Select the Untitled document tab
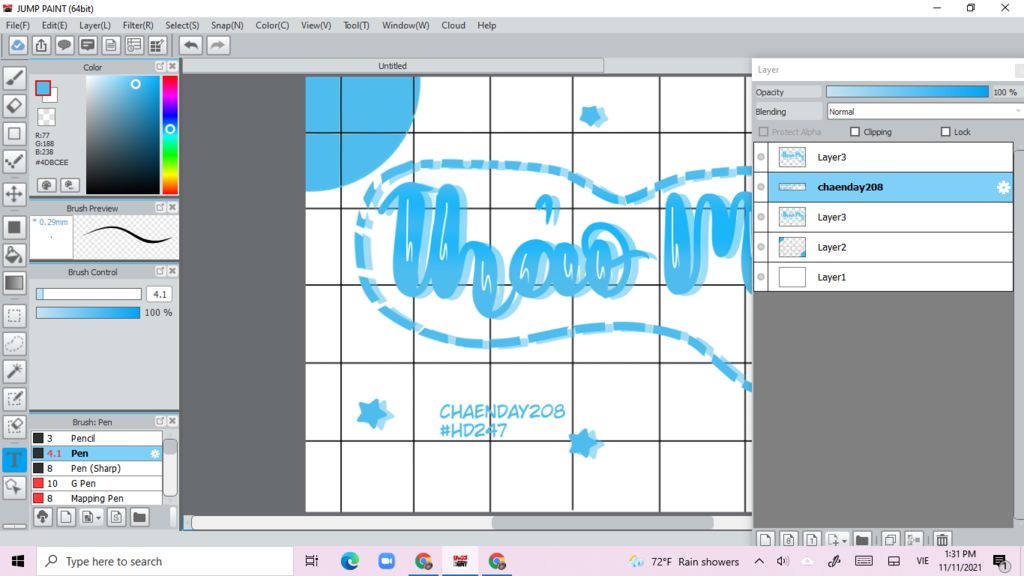This screenshot has width=1024, height=576. pos(392,66)
